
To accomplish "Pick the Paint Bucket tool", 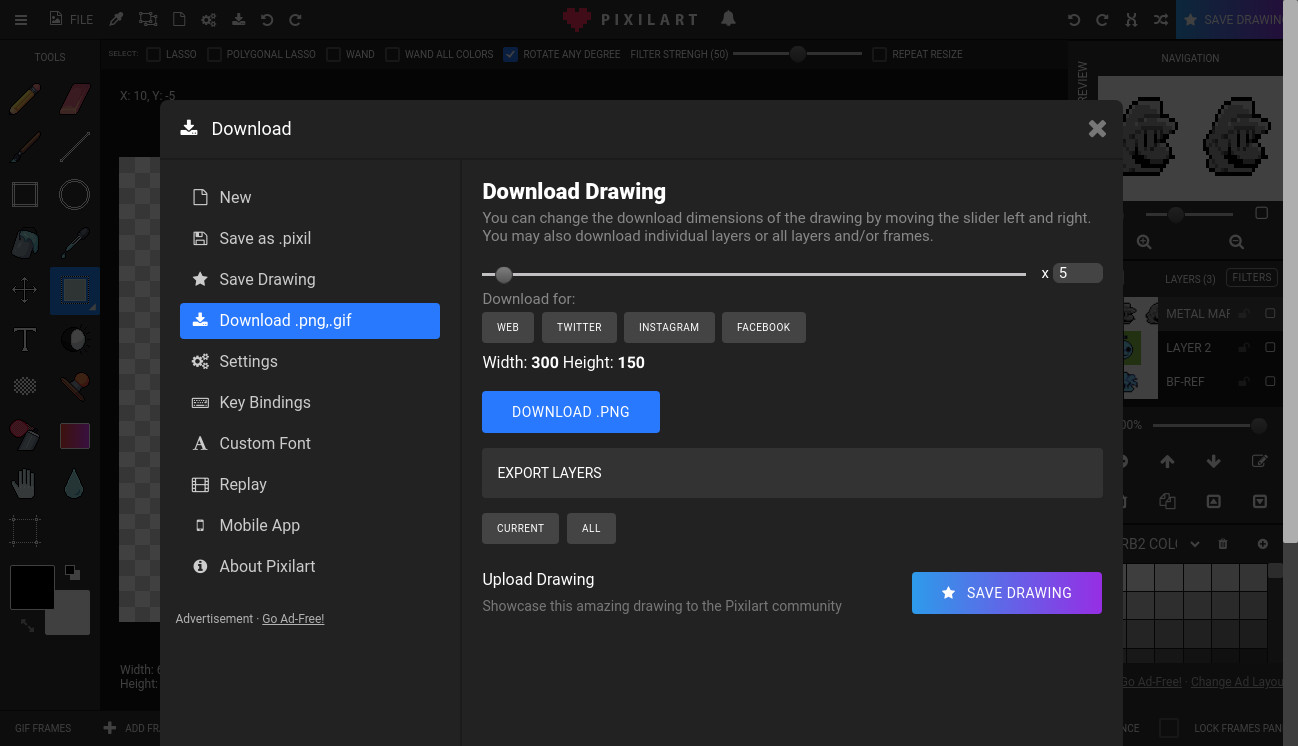I will [x=24, y=242].
